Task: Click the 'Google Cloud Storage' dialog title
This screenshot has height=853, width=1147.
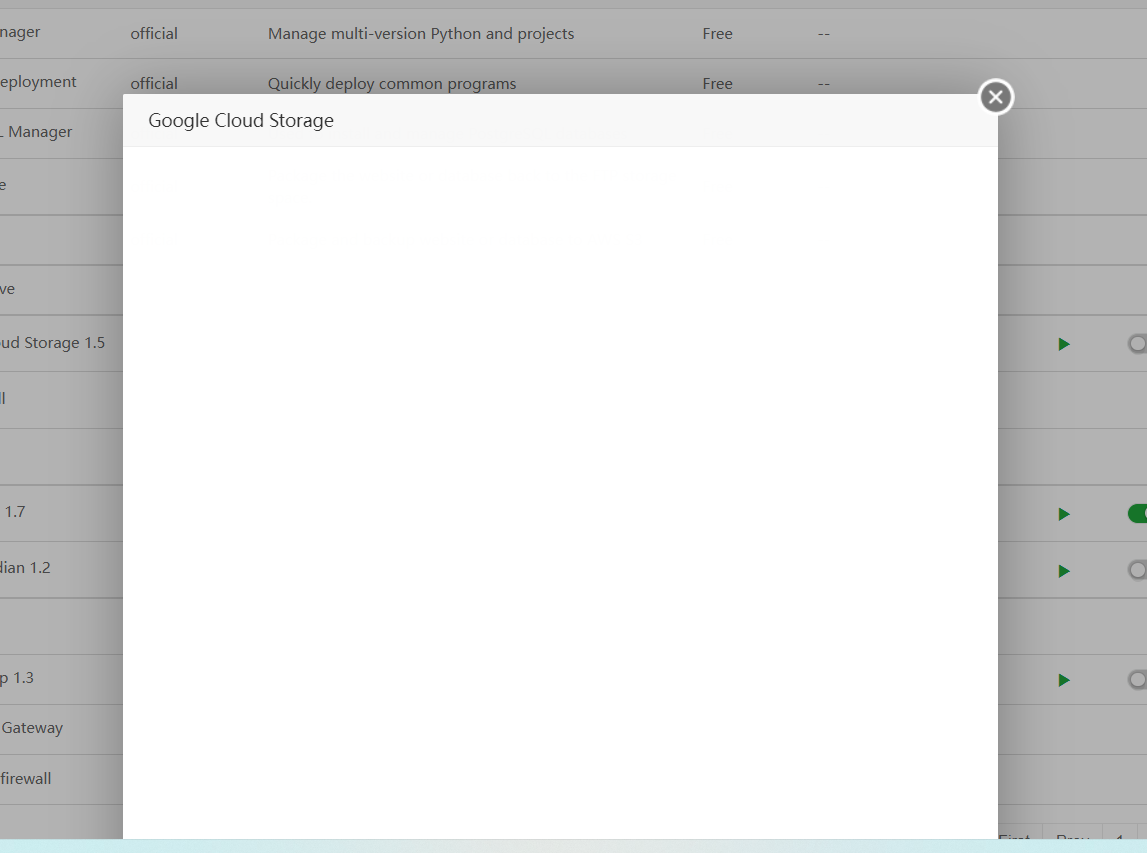Action: (241, 121)
